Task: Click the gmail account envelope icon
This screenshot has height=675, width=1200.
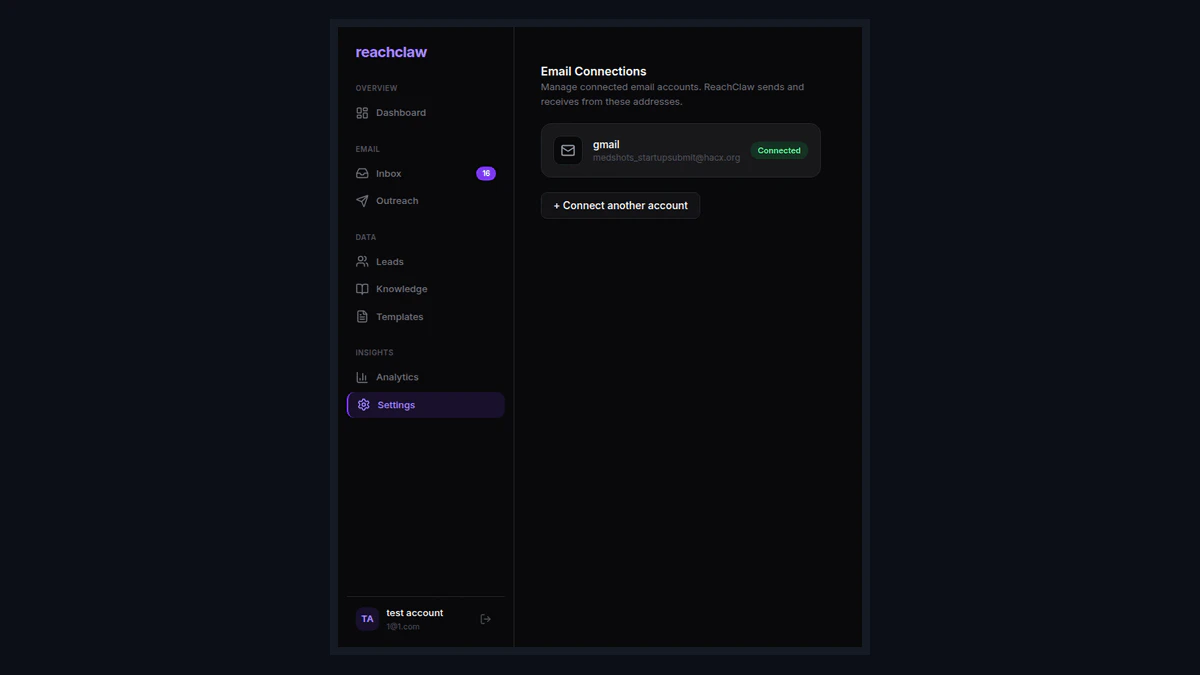Action: click(x=567, y=150)
